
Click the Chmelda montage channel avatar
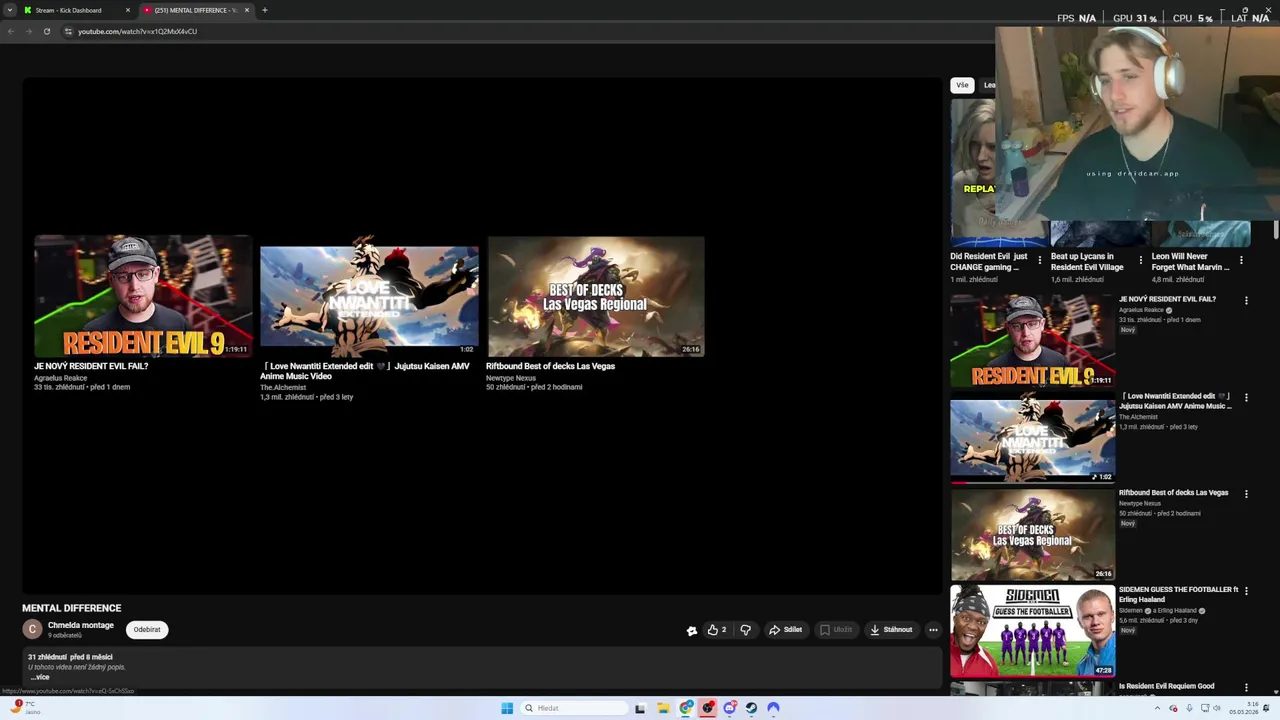click(x=32, y=629)
